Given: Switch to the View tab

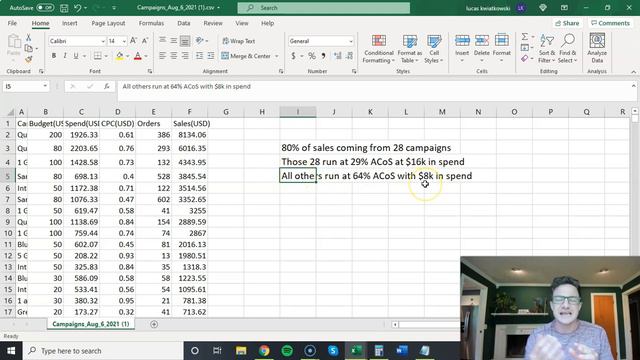Looking at the screenshot, I should coord(242,23).
